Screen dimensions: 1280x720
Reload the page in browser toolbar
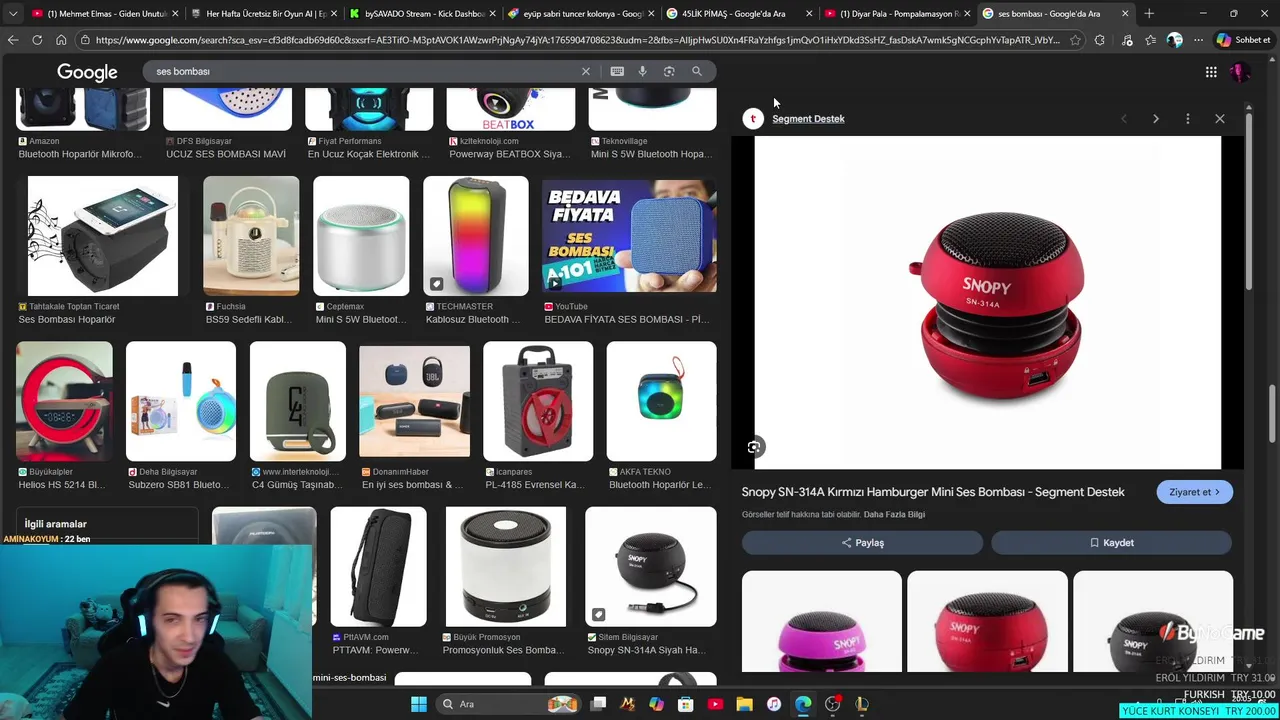[37, 40]
